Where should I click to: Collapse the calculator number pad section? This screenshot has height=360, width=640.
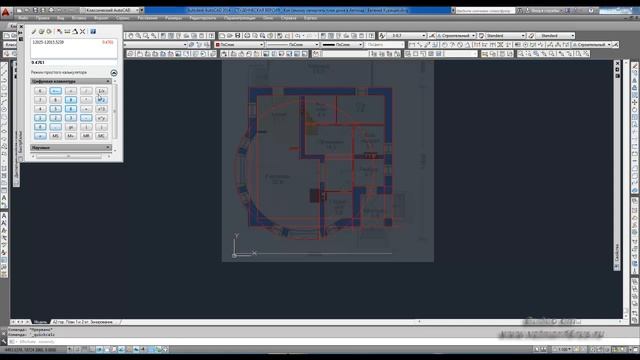pos(108,81)
